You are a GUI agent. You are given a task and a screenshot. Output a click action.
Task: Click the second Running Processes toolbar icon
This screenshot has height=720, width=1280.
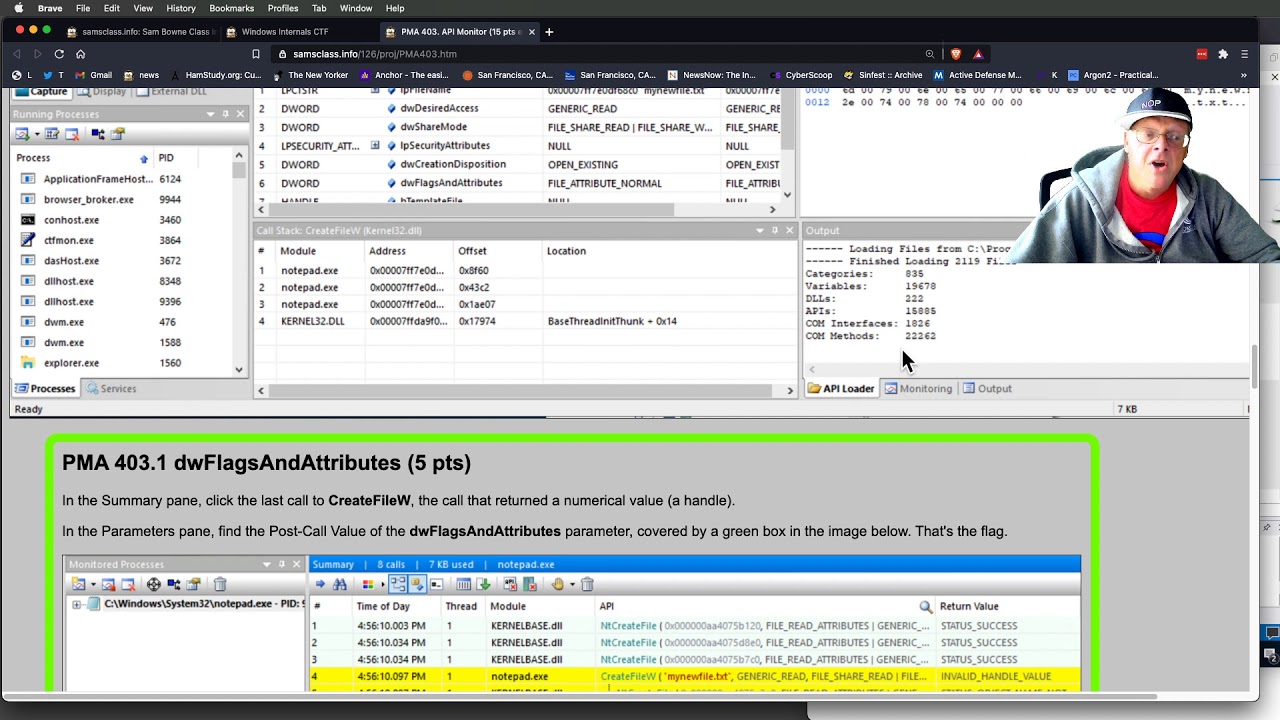coord(52,133)
